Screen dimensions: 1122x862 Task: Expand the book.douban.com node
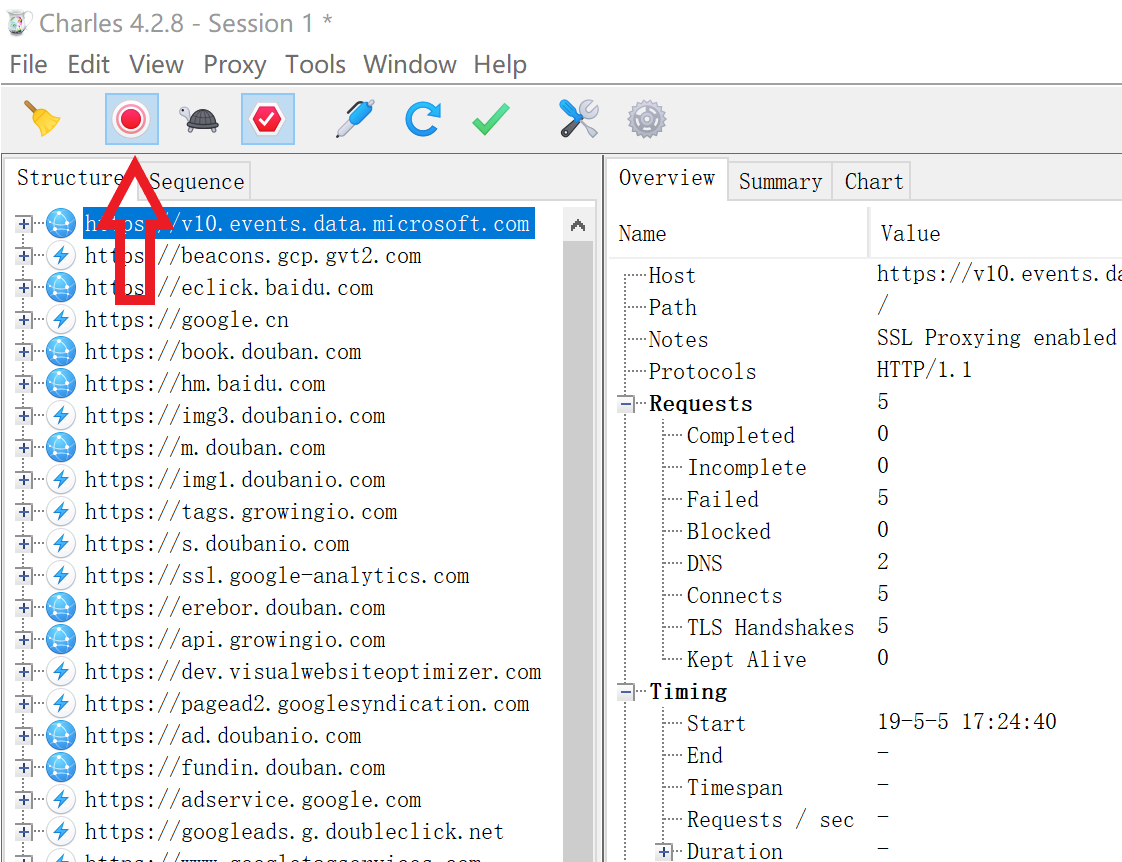(24, 352)
